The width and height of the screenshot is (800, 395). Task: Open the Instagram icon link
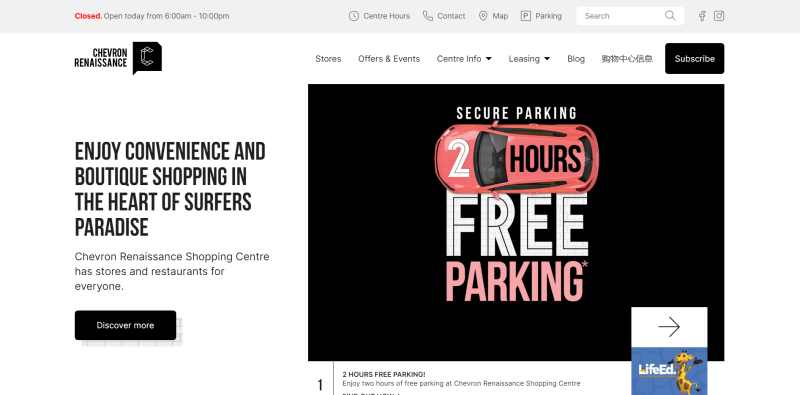tap(719, 16)
